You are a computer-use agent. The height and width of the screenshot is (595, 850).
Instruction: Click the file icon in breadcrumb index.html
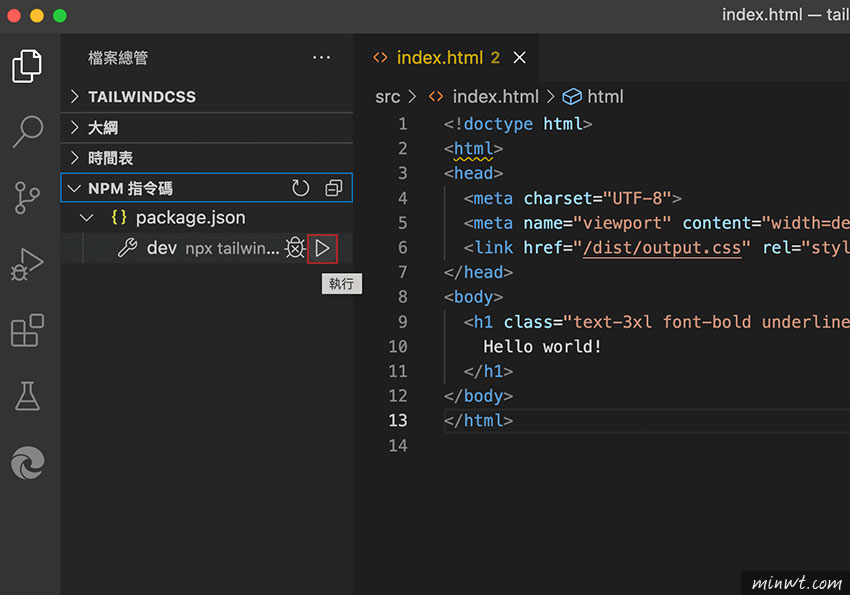coord(436,97)
